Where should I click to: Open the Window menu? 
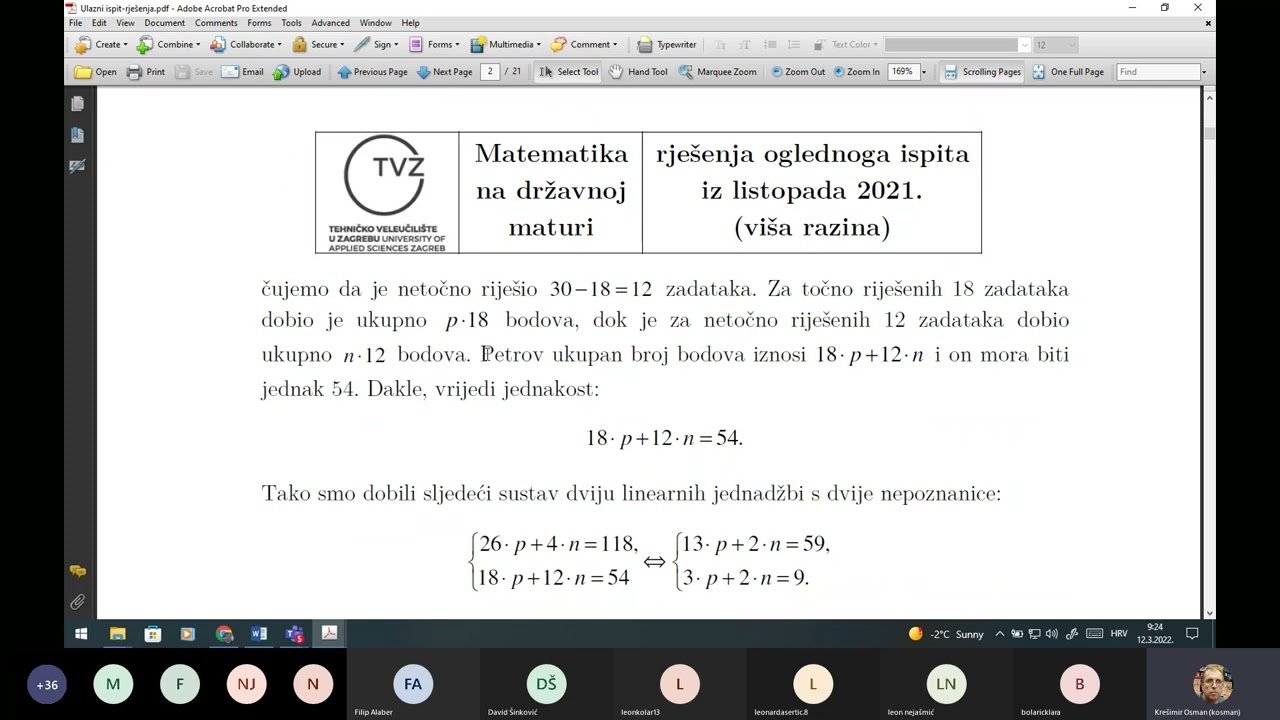point(375,23)
